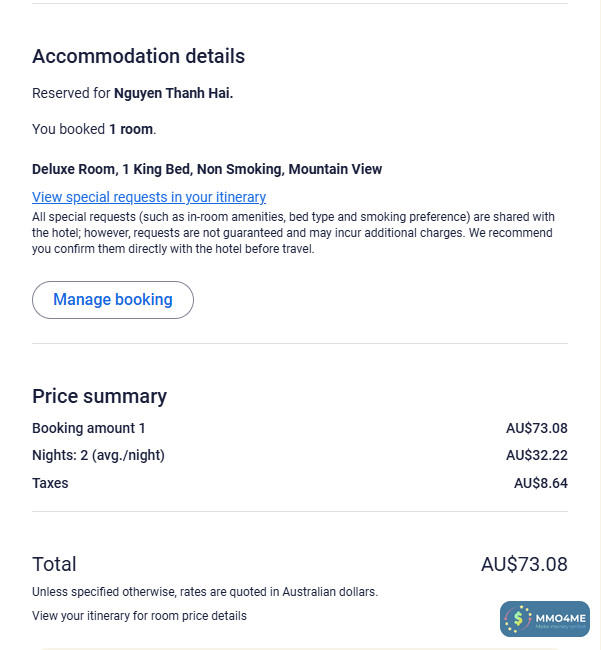Click View your itinerary for room price details
This screenshot has width=601, height=650.
pyautogui.click(x=139, y=615)
